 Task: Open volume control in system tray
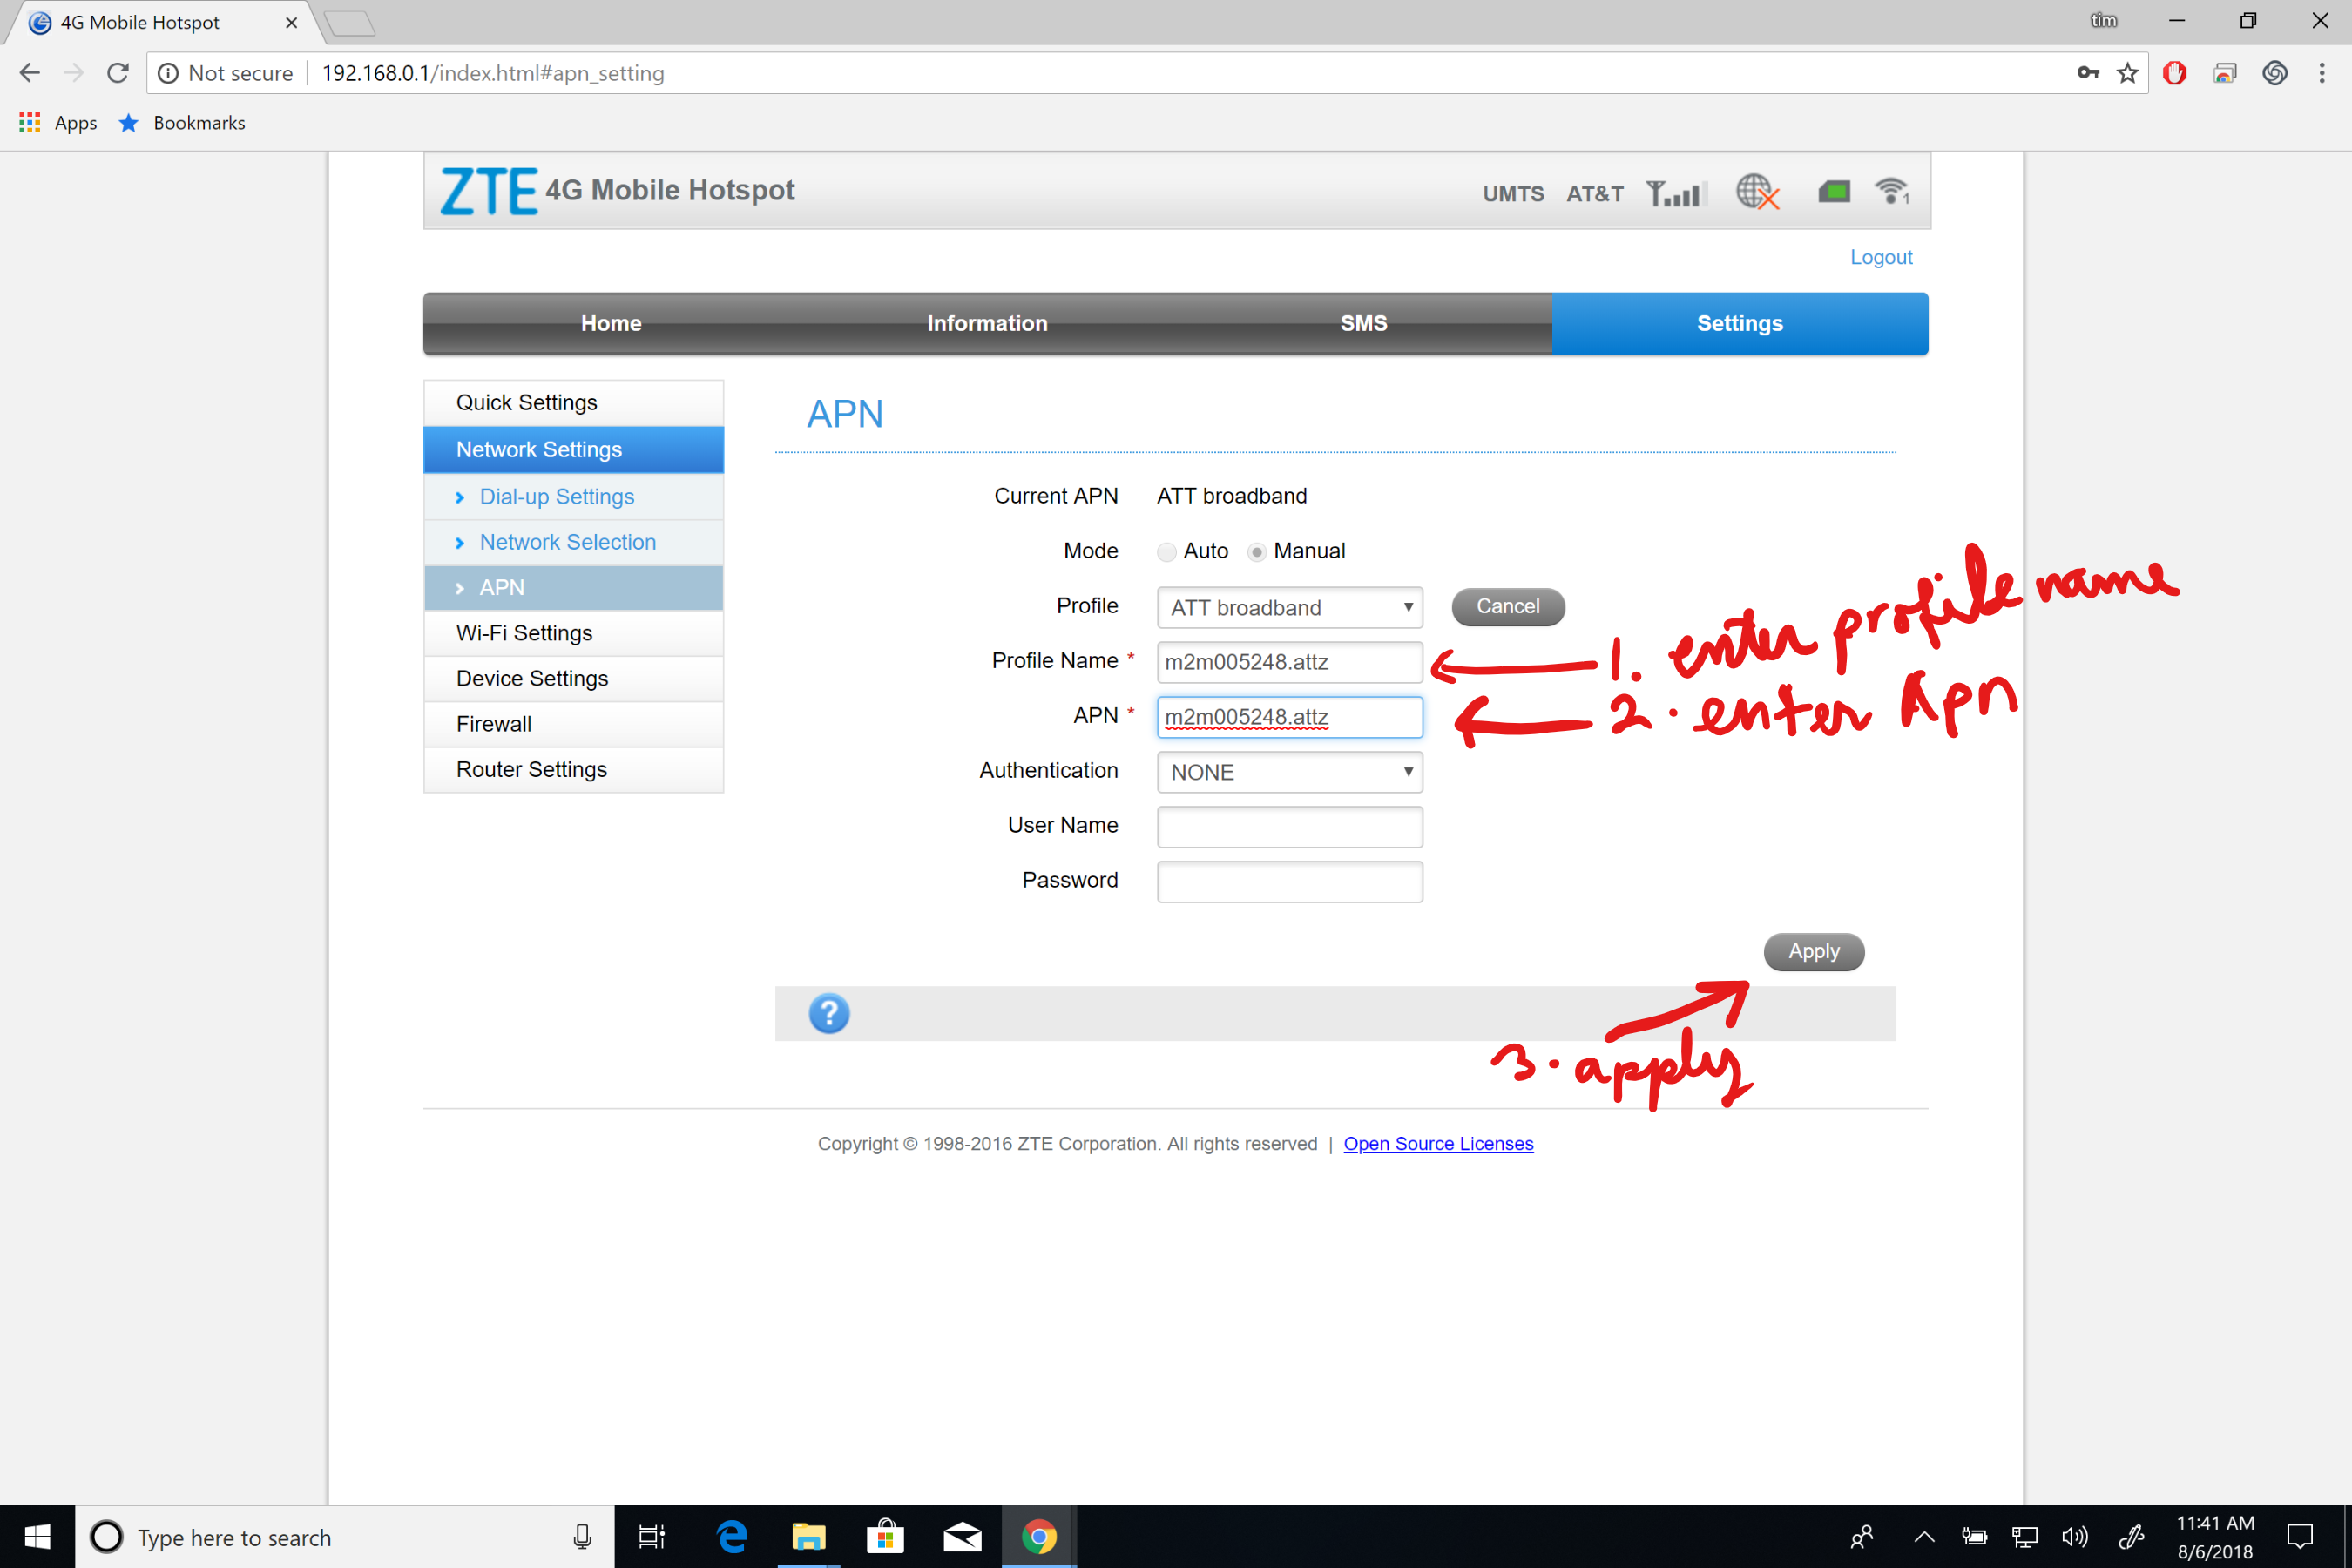(2075, 1537)
